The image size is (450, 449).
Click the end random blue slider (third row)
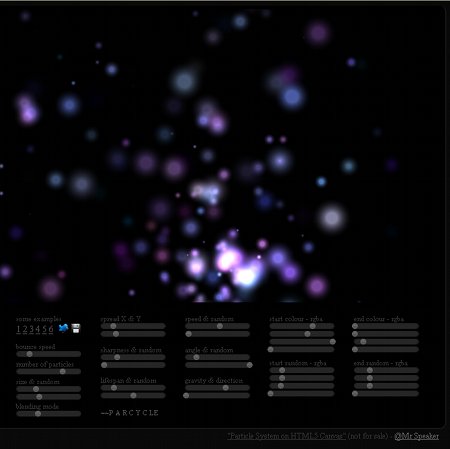(x=386, y=386)
